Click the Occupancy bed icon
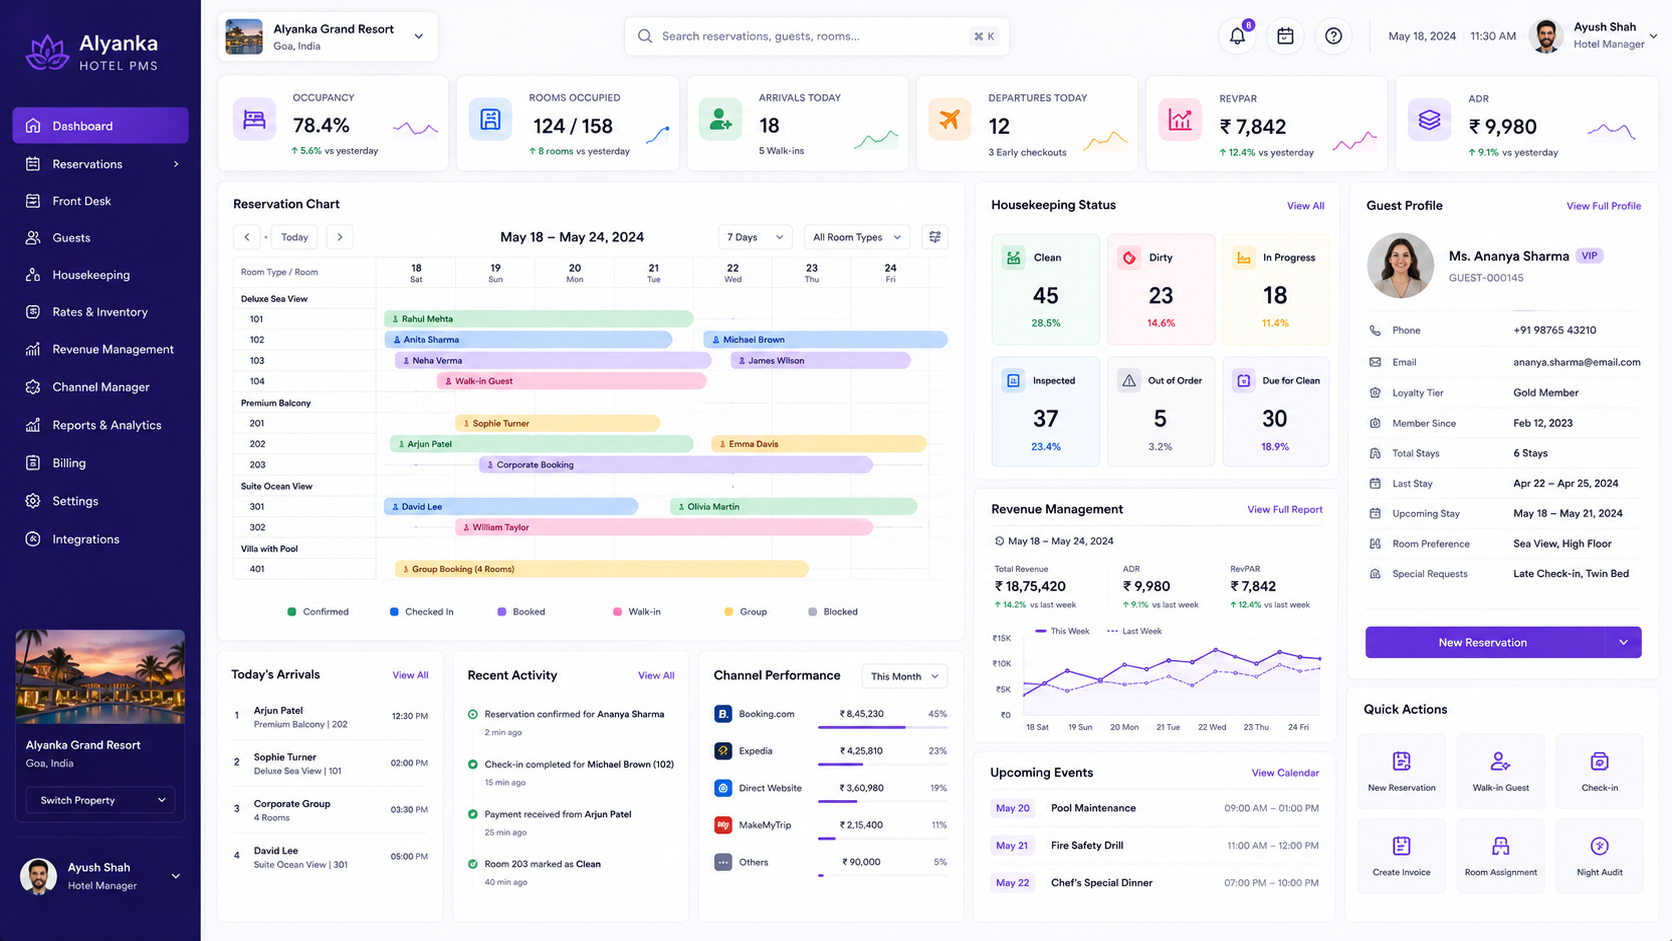 [x=254, y=120]
